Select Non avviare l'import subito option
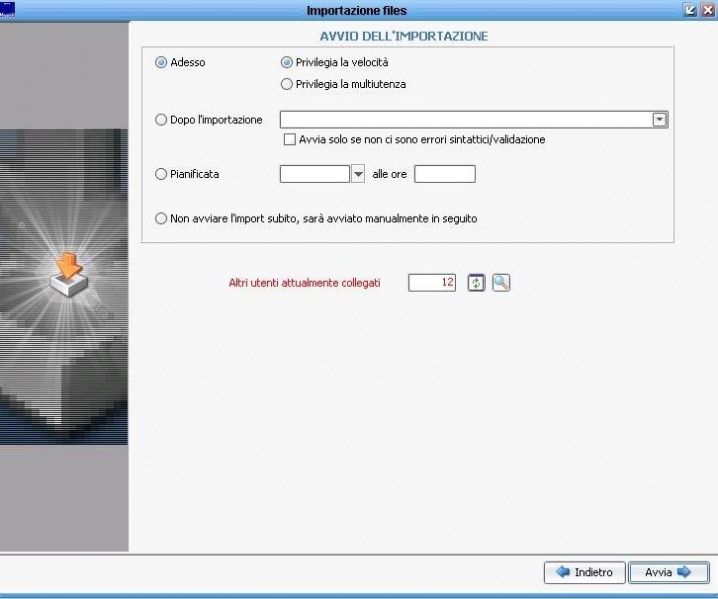This screenshot has width=718, height=599. point(161,218)
